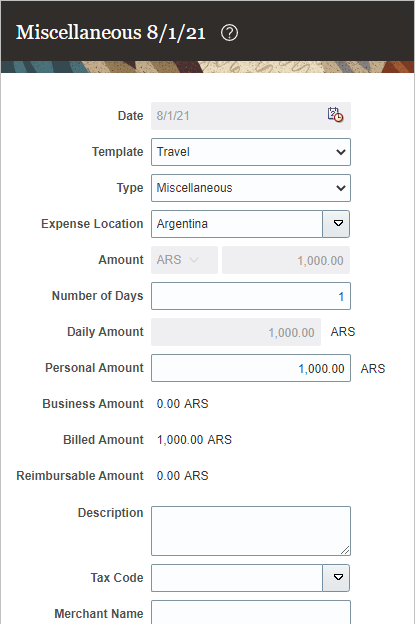The image size is (415, 624).
Task: Click the Miscellaneous 8/1/21 page title
Action: [x=111, y=33]
